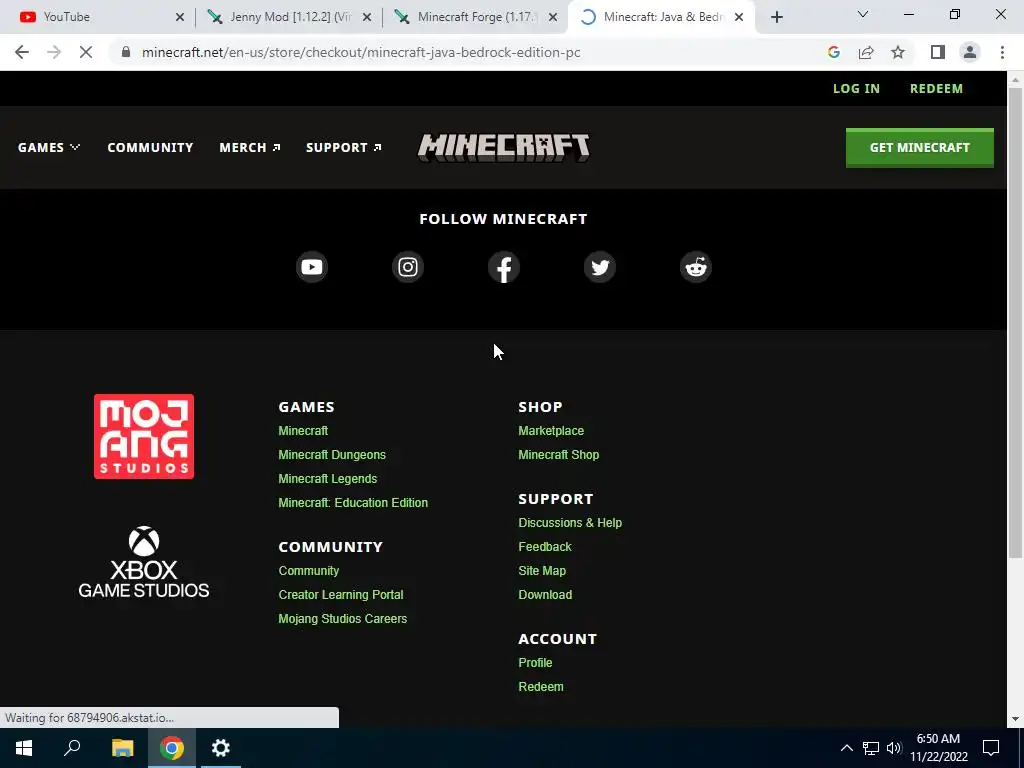Screen dimensions: 1024x768
Task: Open tab search chevron in Chrome
Action: tap(863, 14)
